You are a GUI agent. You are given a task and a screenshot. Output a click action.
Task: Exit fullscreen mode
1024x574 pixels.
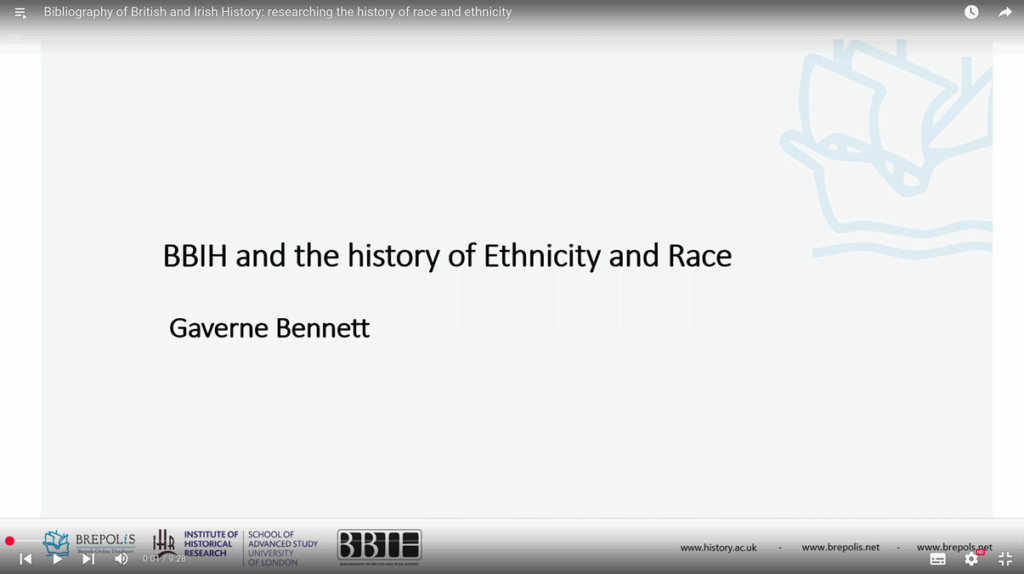[x=1005, y=559]
